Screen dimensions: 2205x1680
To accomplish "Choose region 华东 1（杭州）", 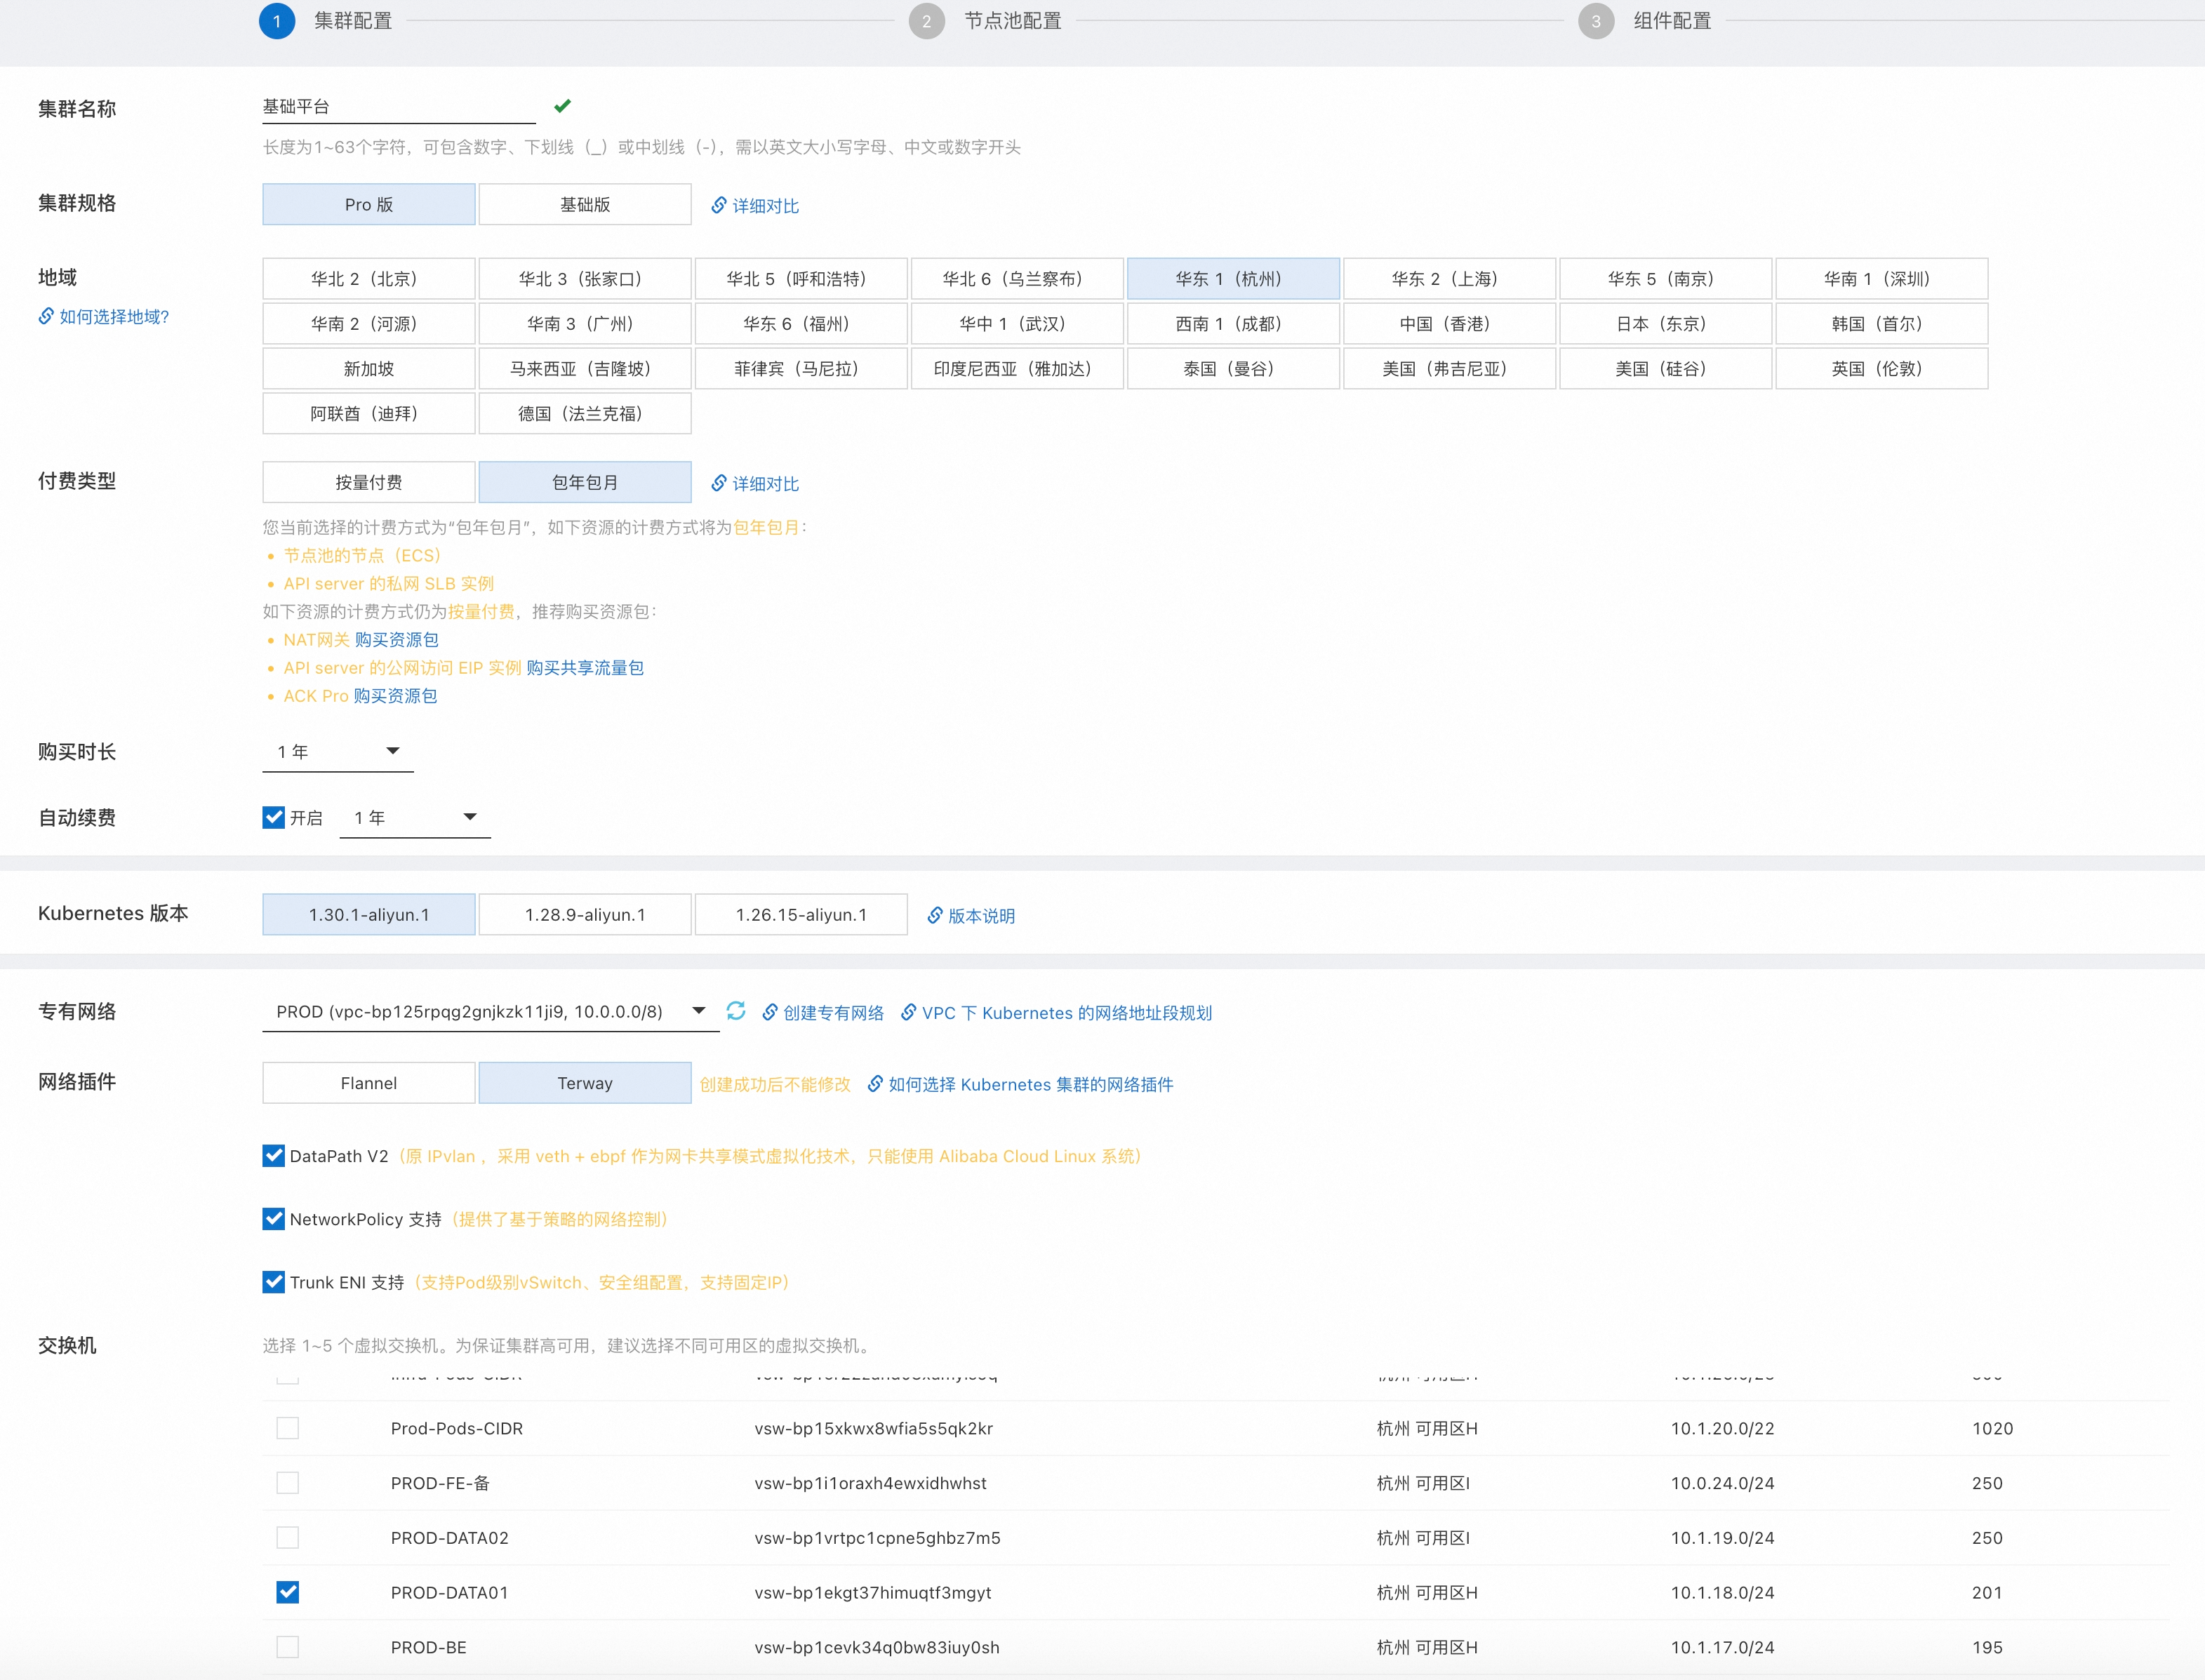I will (x=1233, y=279).
